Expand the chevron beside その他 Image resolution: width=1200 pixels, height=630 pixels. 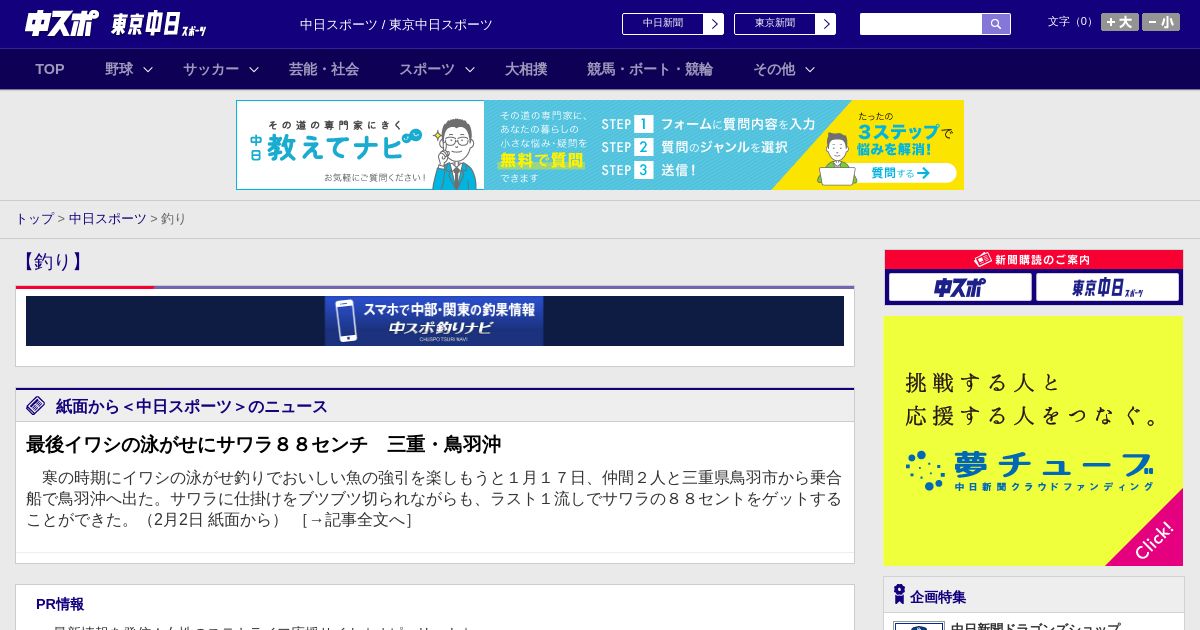coord(810,69)
